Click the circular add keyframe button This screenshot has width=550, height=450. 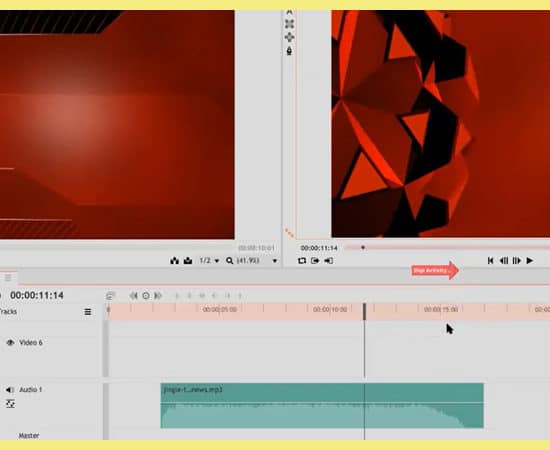(x=146, y=296)
